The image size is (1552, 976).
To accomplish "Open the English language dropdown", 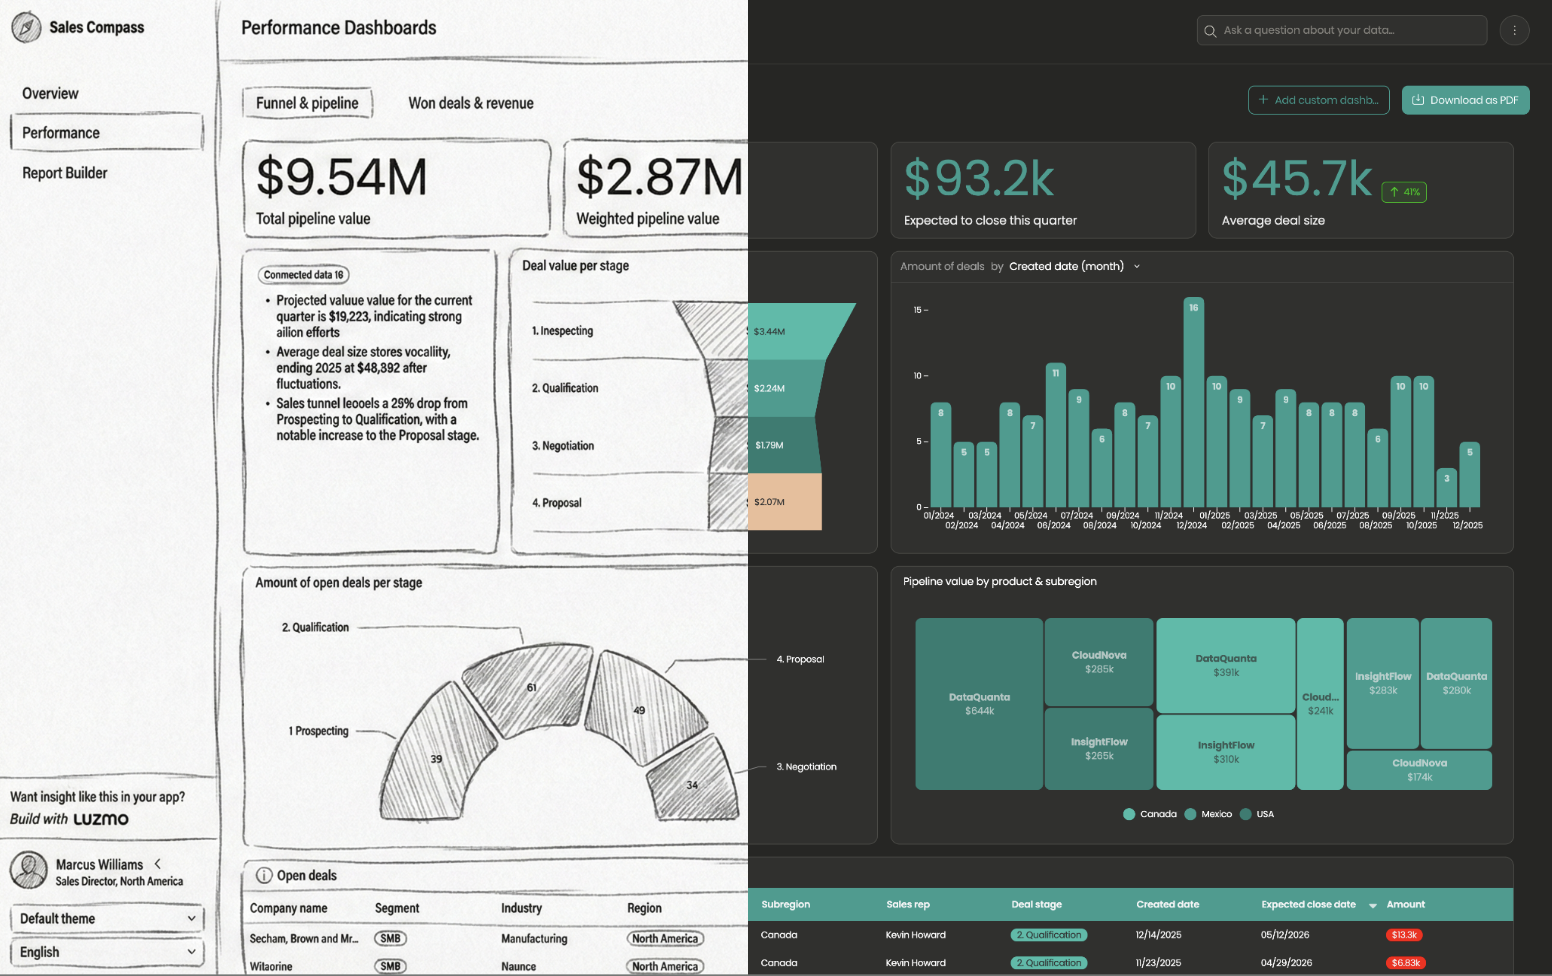I will pyautogui.click(x=107, y=952).
